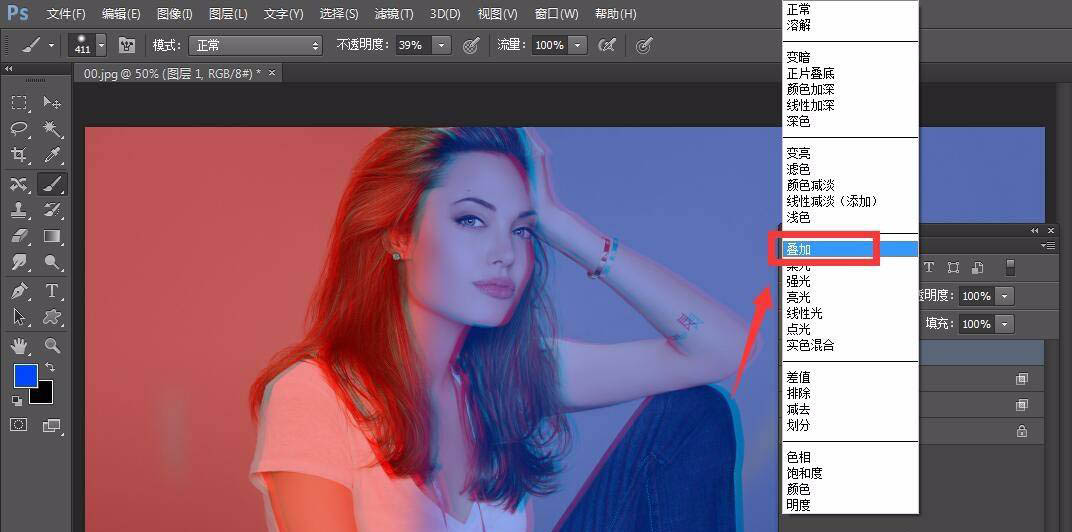Select the Magic Wand tool
The image size is (1072, 532).
[x=52, y=129]
